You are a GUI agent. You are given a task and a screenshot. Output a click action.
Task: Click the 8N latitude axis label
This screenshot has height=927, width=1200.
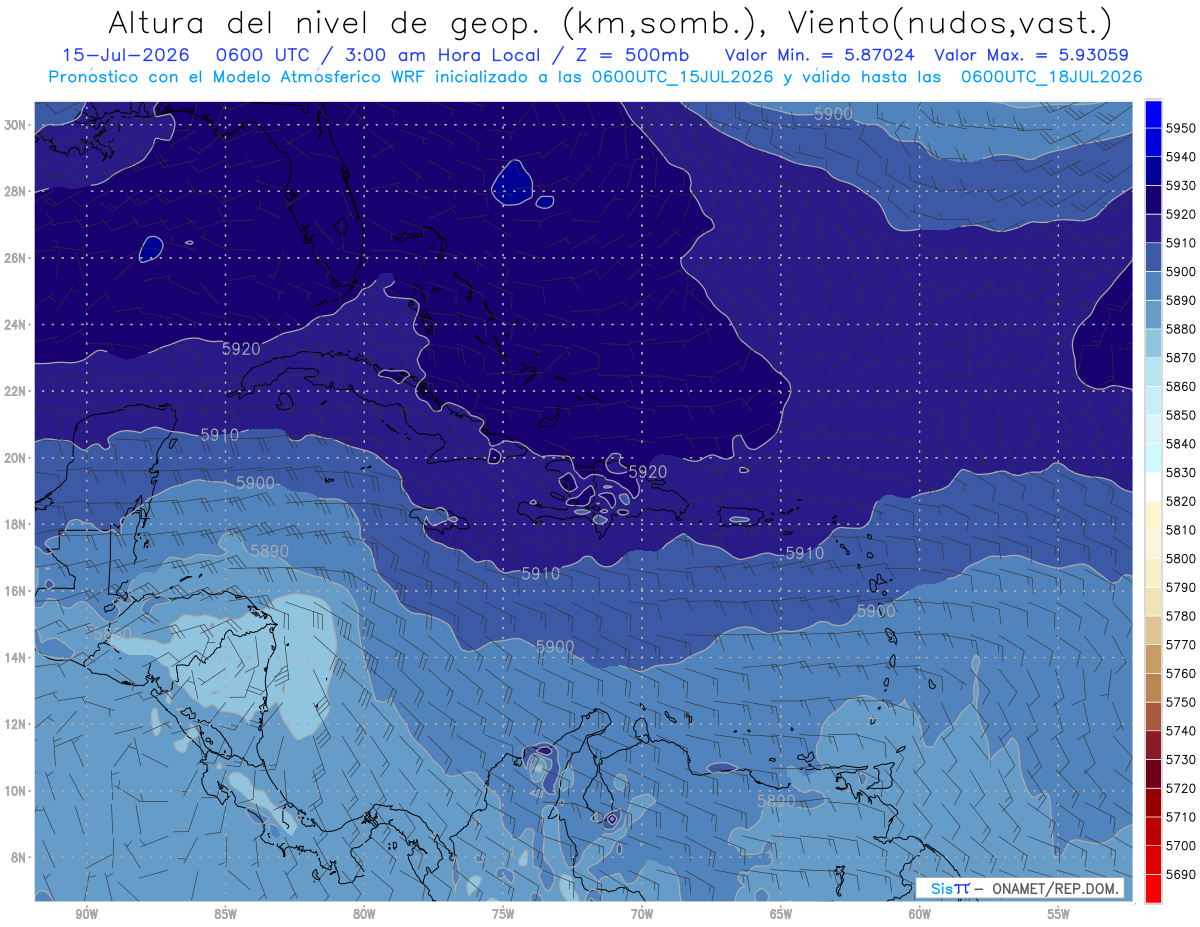(x=20, y=857)
